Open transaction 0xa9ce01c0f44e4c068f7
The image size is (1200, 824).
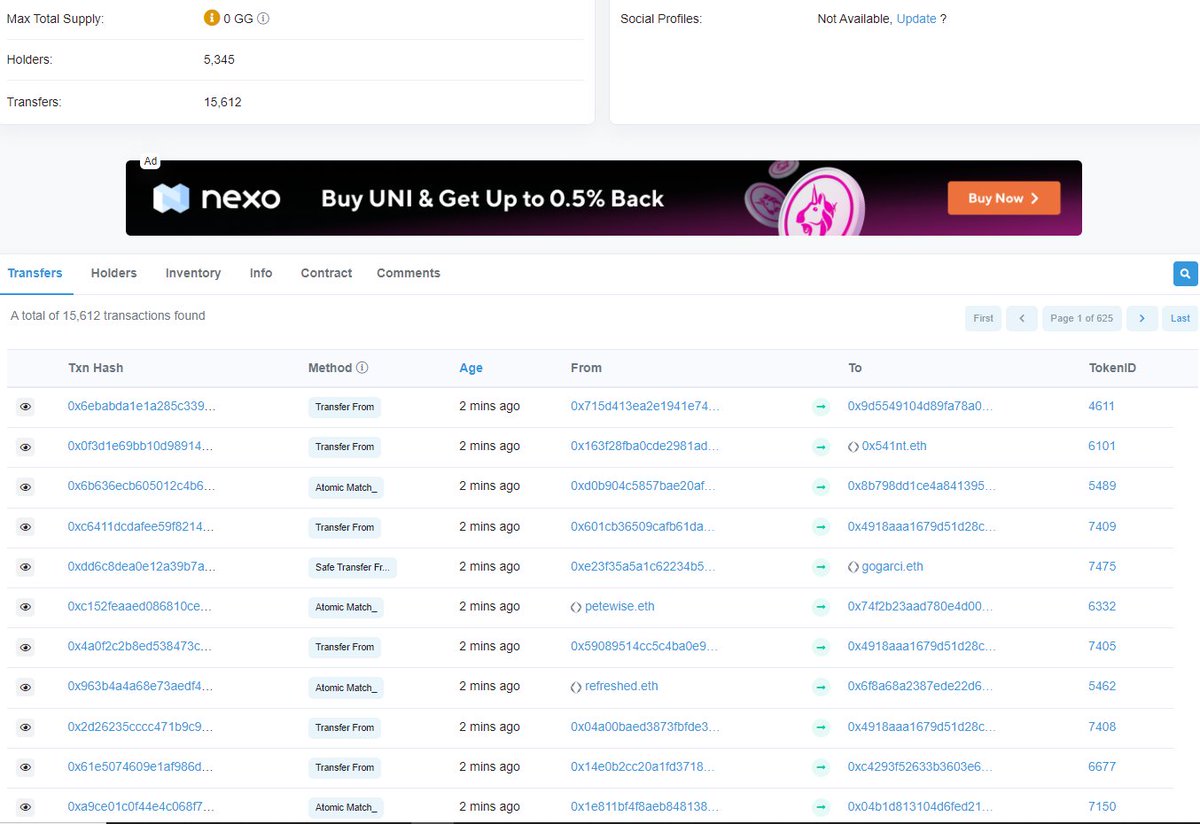pyautogui.click(x=140, y=807)
